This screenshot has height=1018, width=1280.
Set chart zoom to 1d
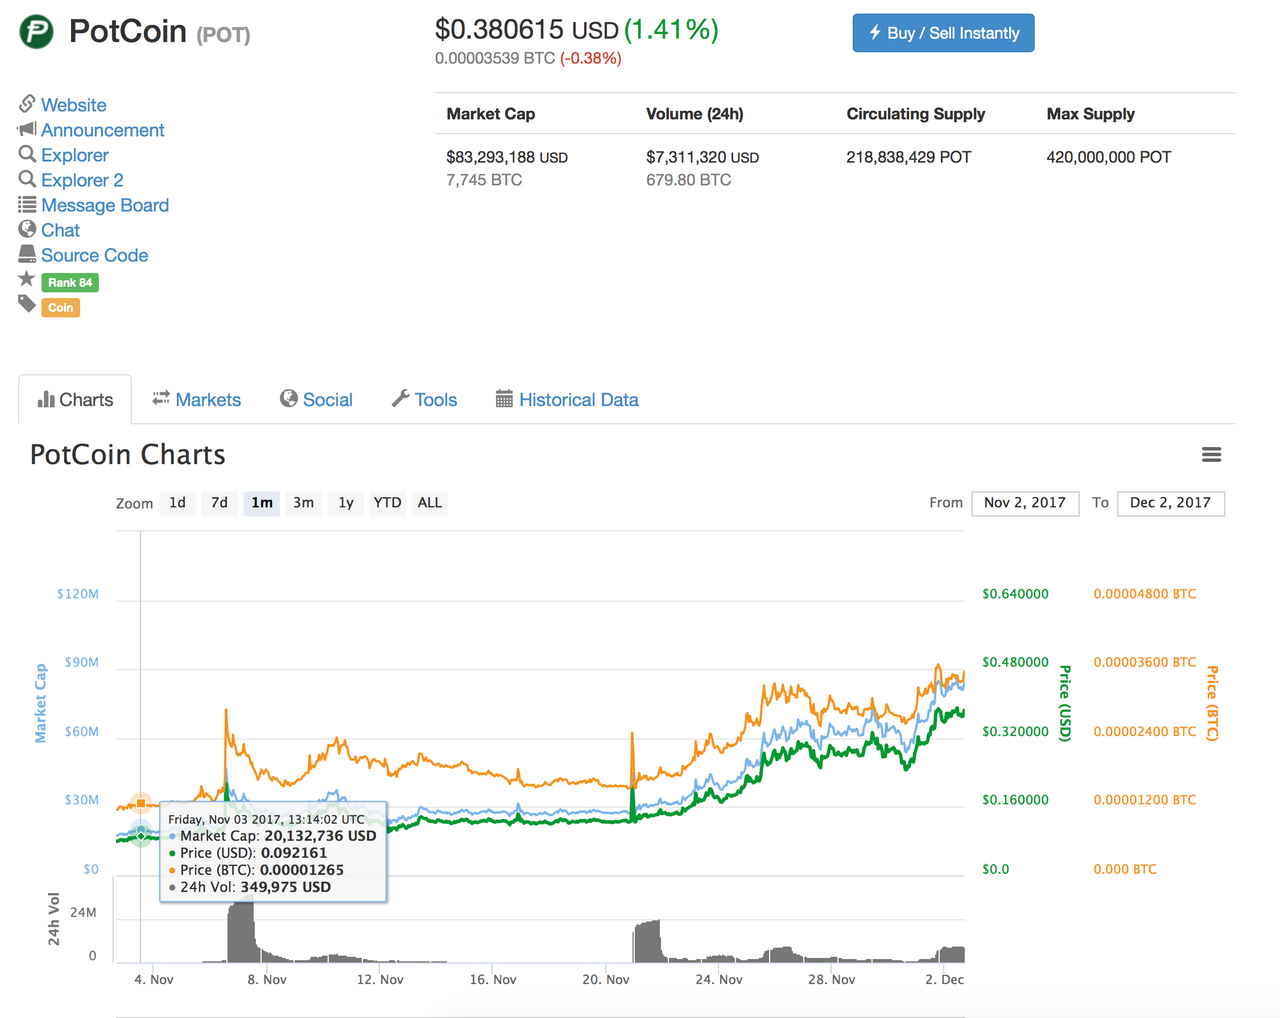177,503
